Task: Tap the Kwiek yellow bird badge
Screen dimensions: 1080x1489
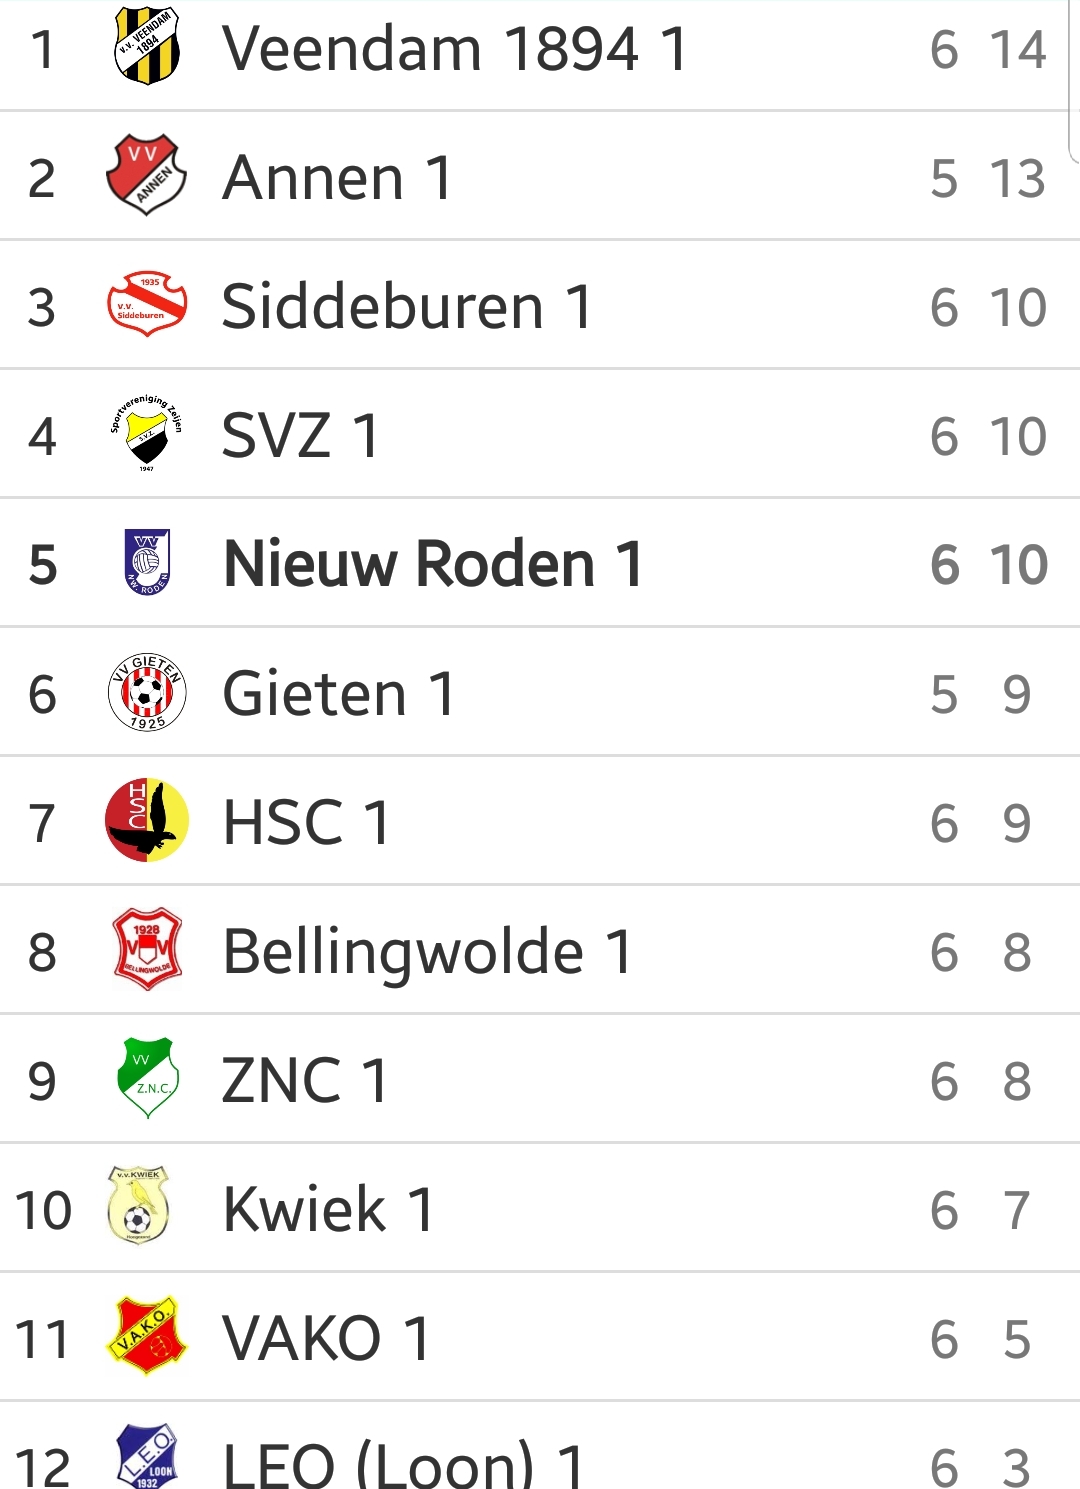Action: pyautogui.click(x=138, y=1205)
